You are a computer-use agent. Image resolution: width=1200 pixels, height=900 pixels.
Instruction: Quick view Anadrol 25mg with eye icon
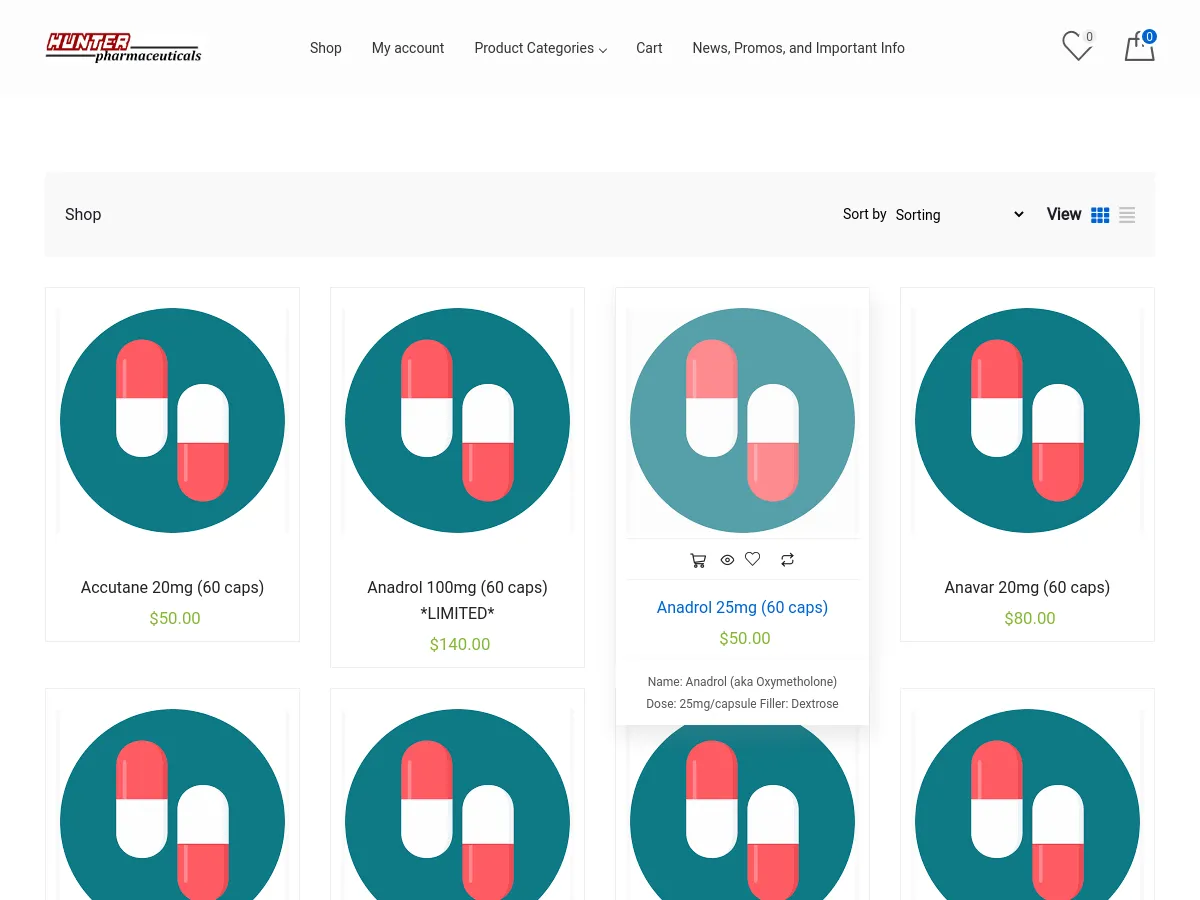tap(727, 560)
